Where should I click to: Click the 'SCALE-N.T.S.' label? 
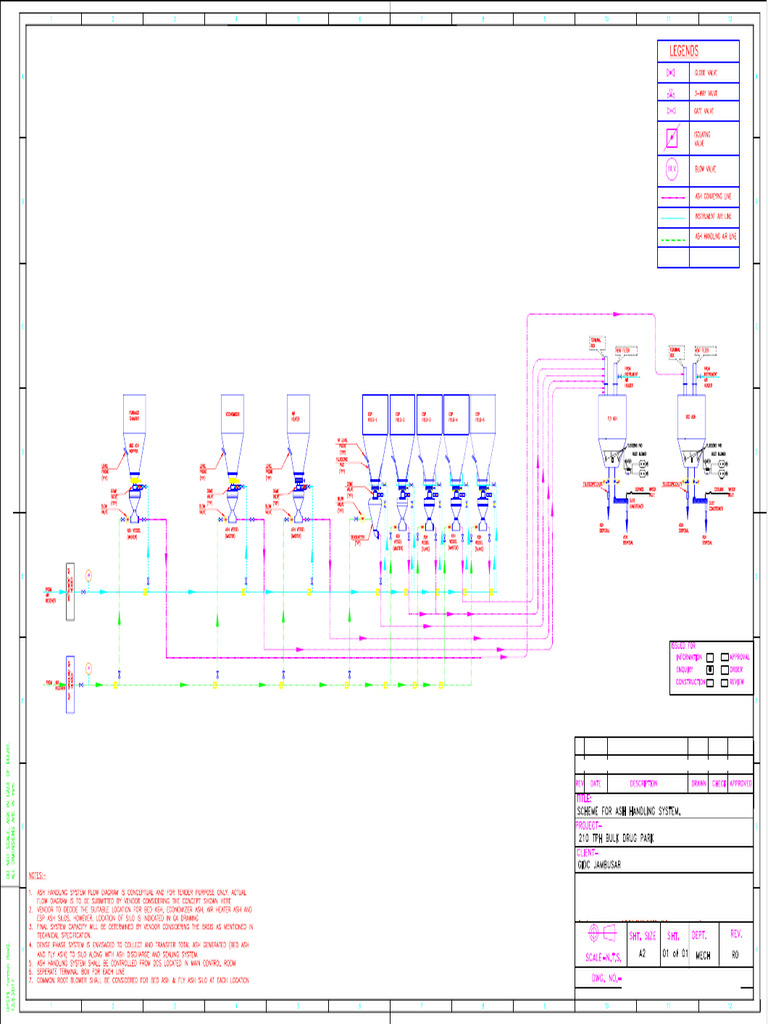pyautogui.click(x=603, y=957)
